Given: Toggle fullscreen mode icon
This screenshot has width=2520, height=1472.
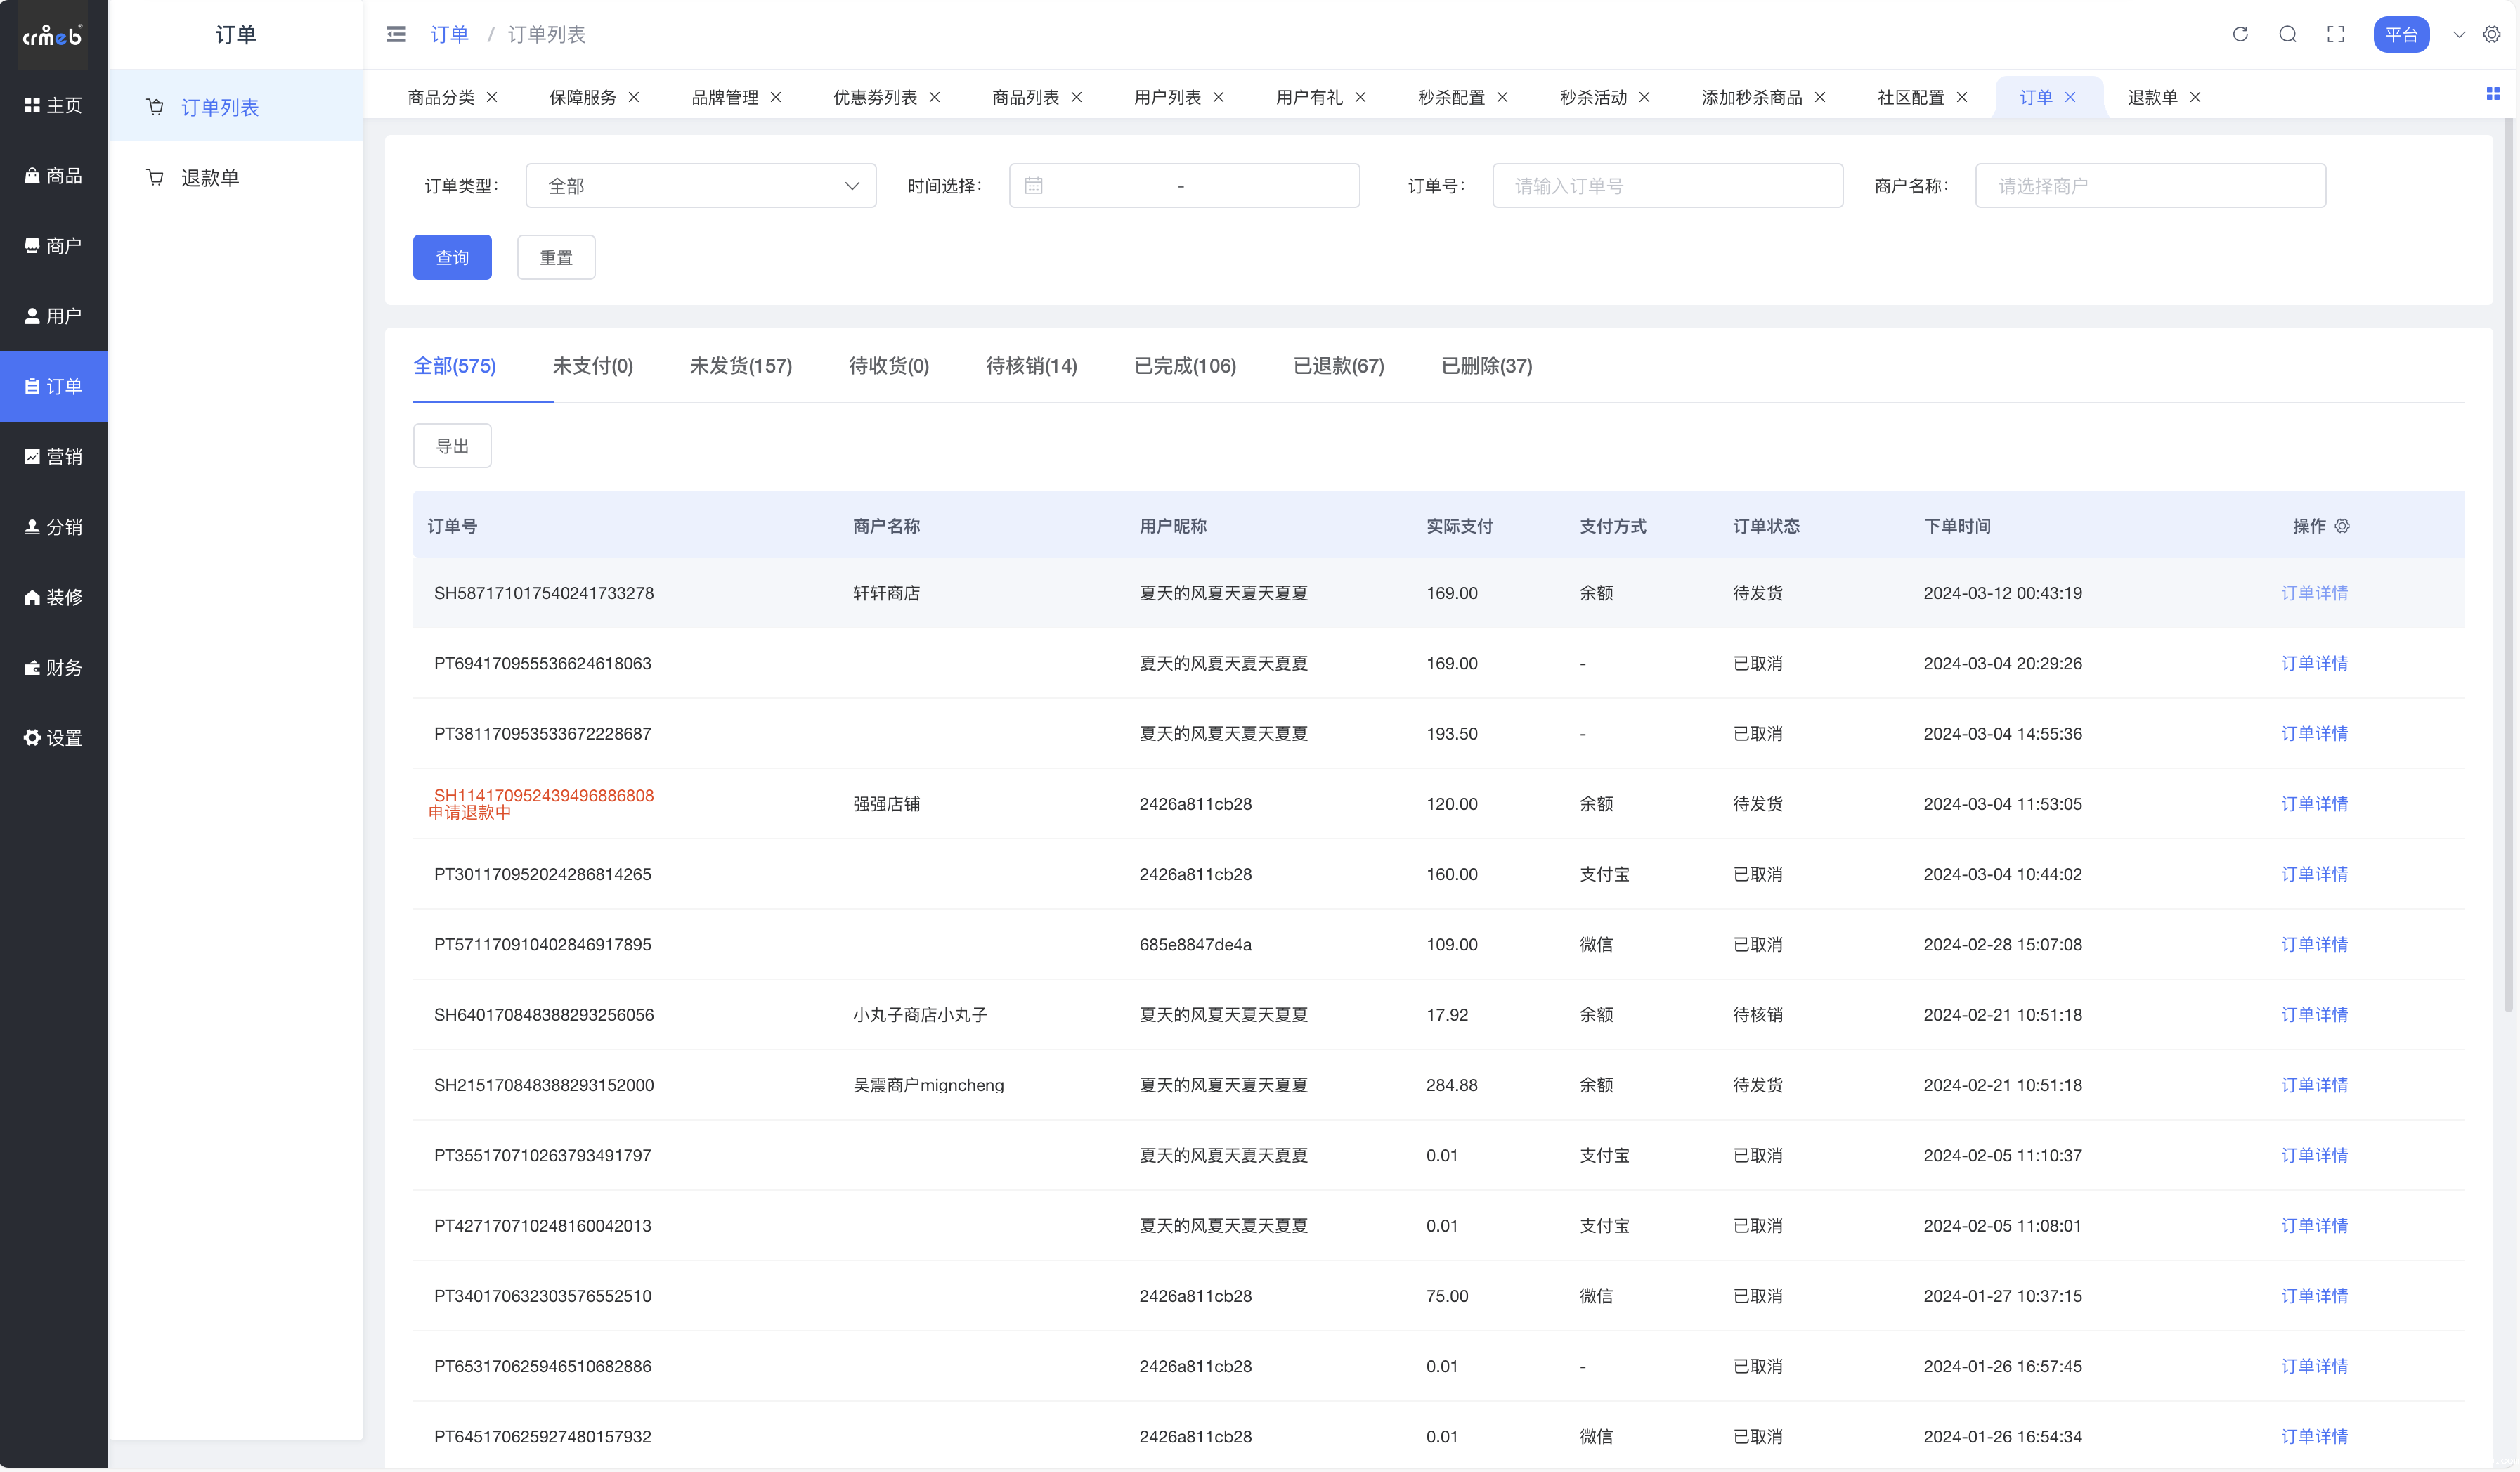Looking at the screenshot, I should [x=2335, y=35].
